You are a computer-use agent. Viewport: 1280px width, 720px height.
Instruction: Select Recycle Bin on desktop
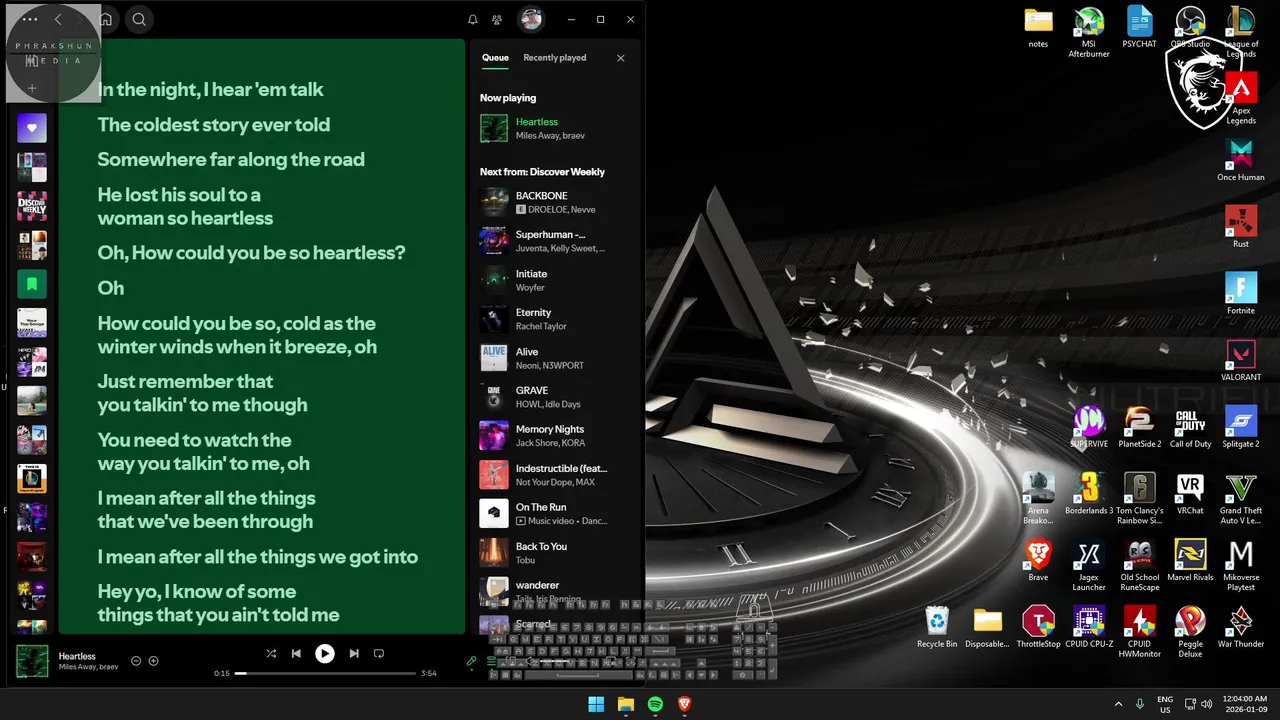(937, 627)
